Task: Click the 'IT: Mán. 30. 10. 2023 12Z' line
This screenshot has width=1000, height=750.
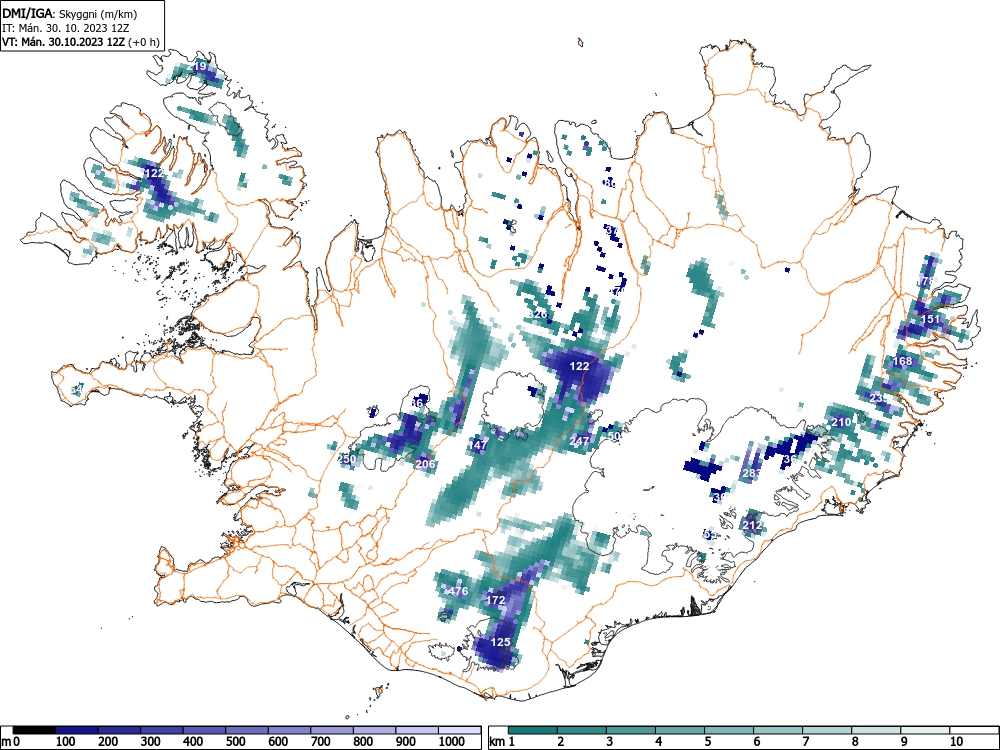Action: pyautogui.click(x=66, y=28)
